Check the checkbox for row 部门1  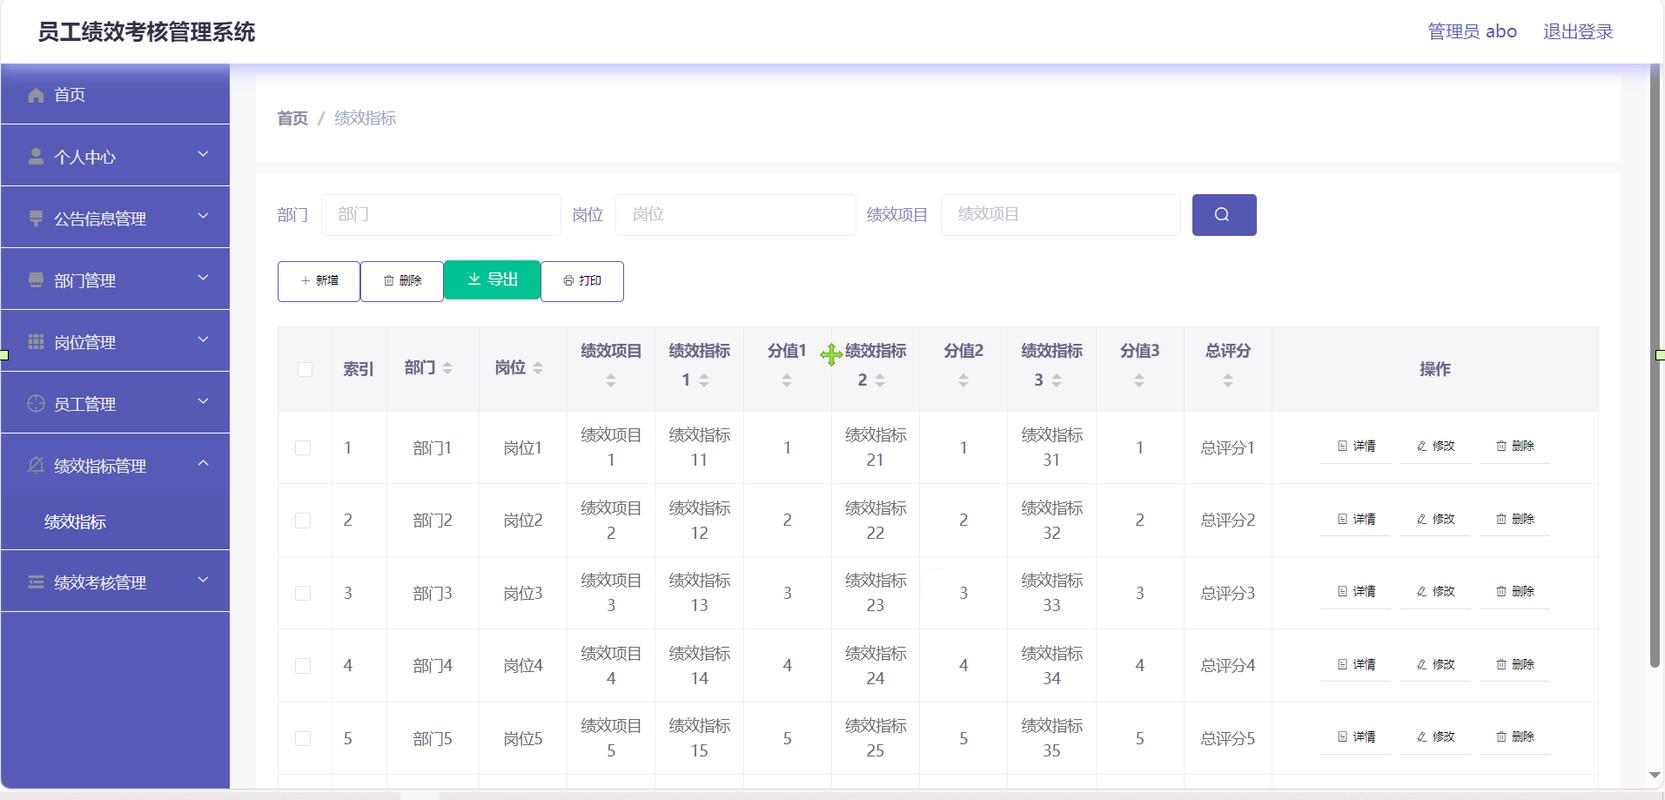[x=303, y=448]
